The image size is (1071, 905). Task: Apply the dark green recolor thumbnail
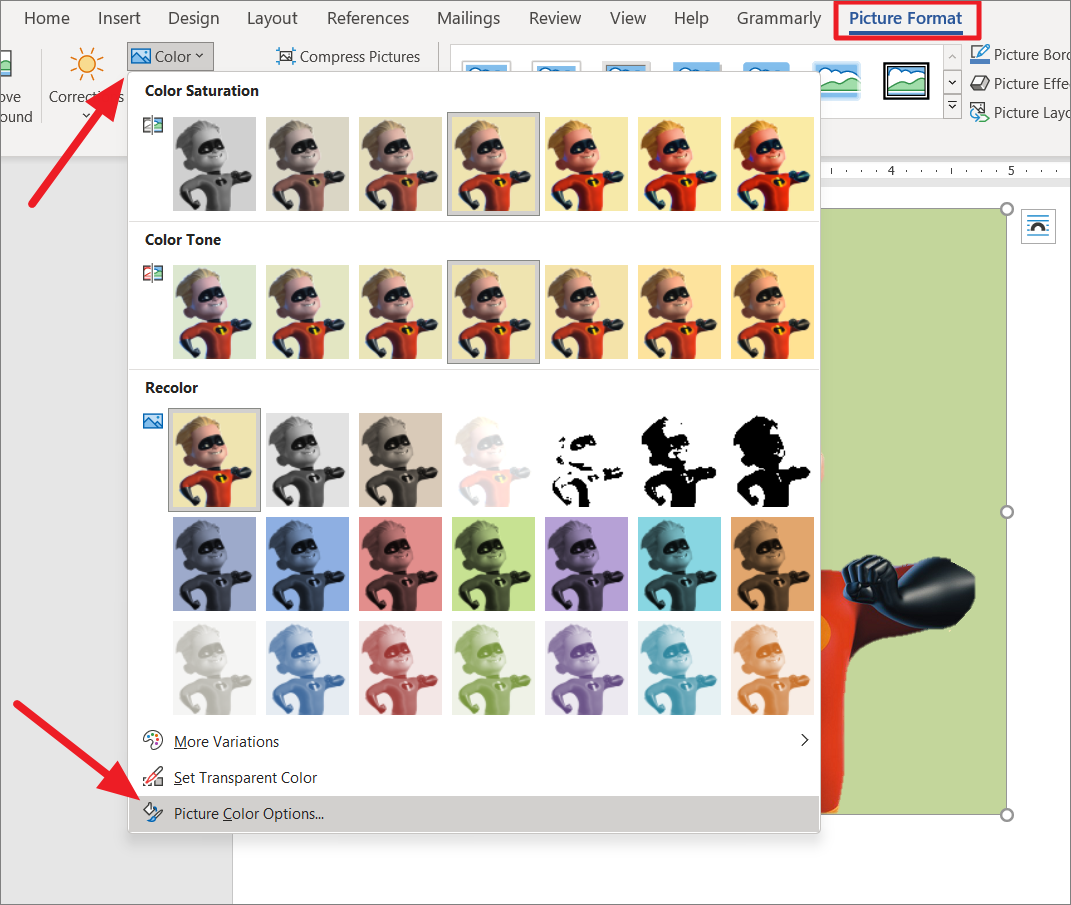[x=493, y=564]
